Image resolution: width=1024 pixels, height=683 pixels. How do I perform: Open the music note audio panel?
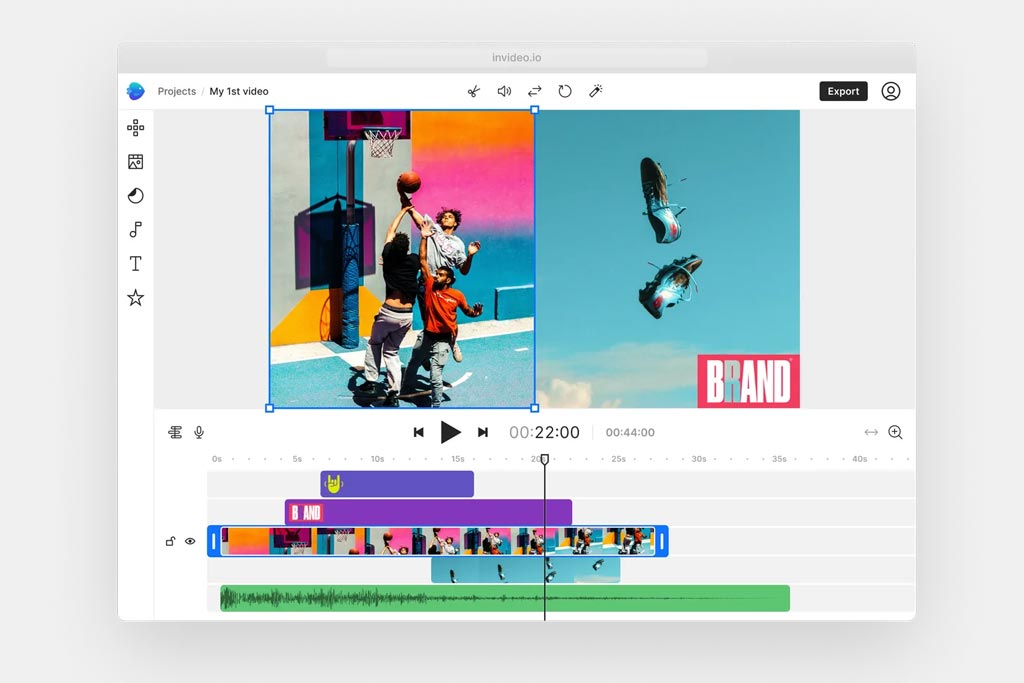tap(135, 230)
